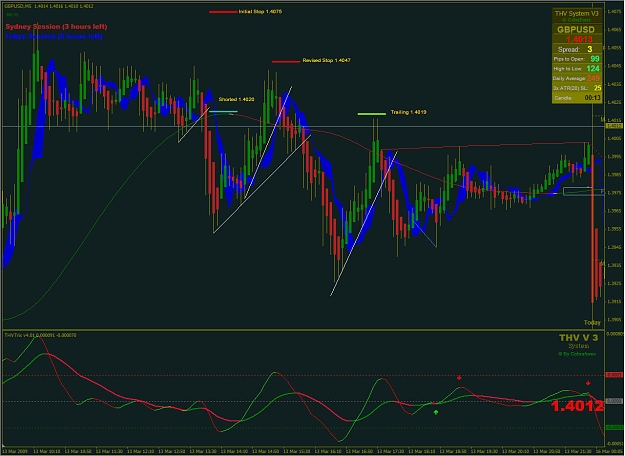Click the Daily Average value 249

coord(593,78)
